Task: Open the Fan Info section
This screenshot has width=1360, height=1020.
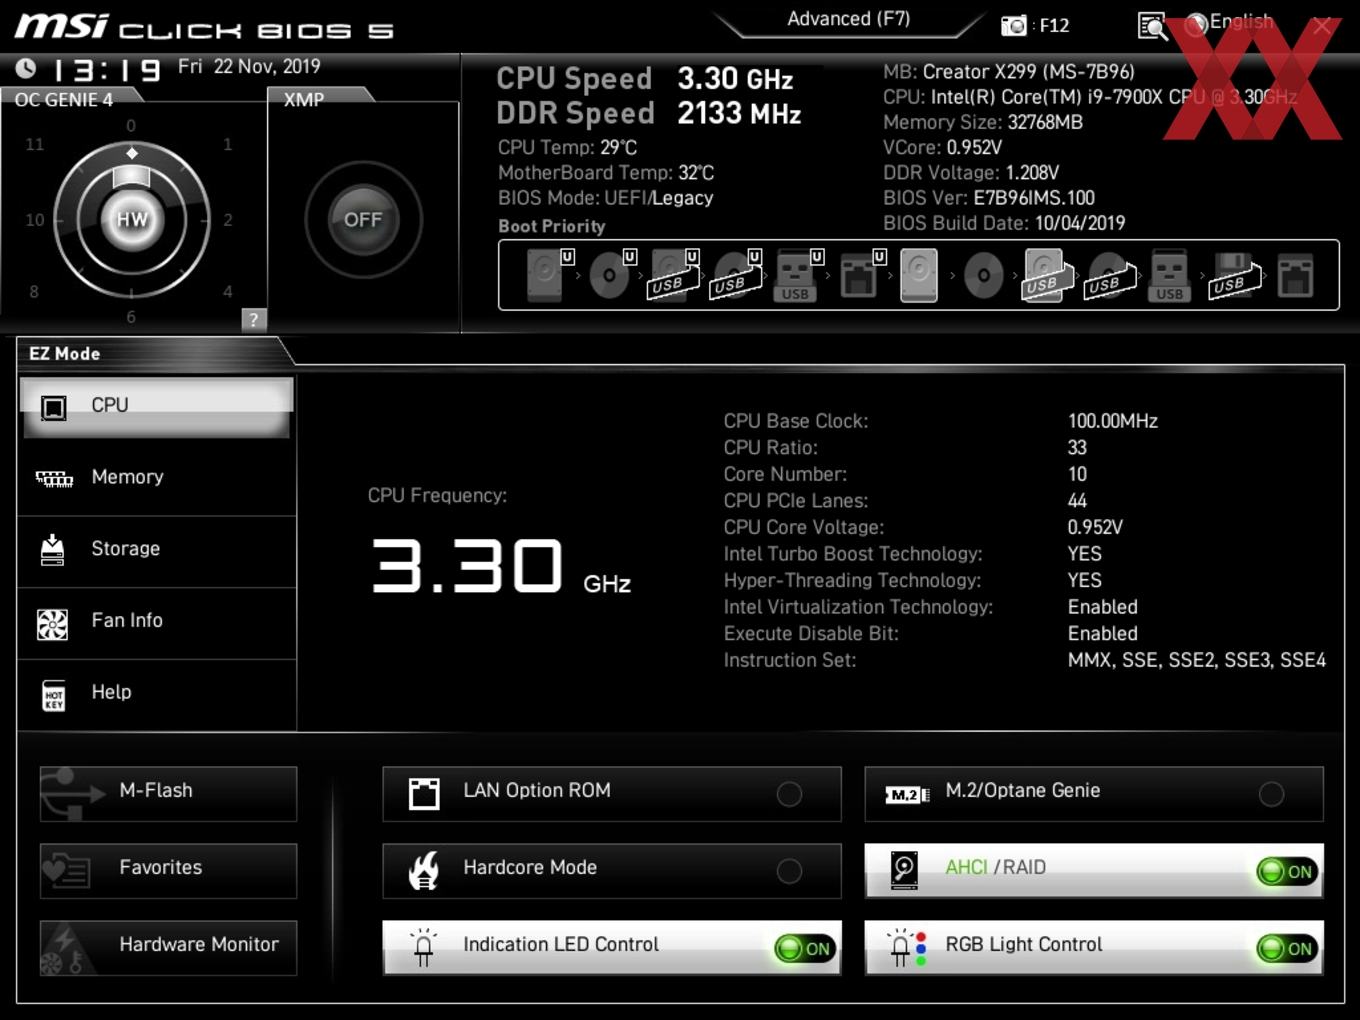Action: coord(157,622)
